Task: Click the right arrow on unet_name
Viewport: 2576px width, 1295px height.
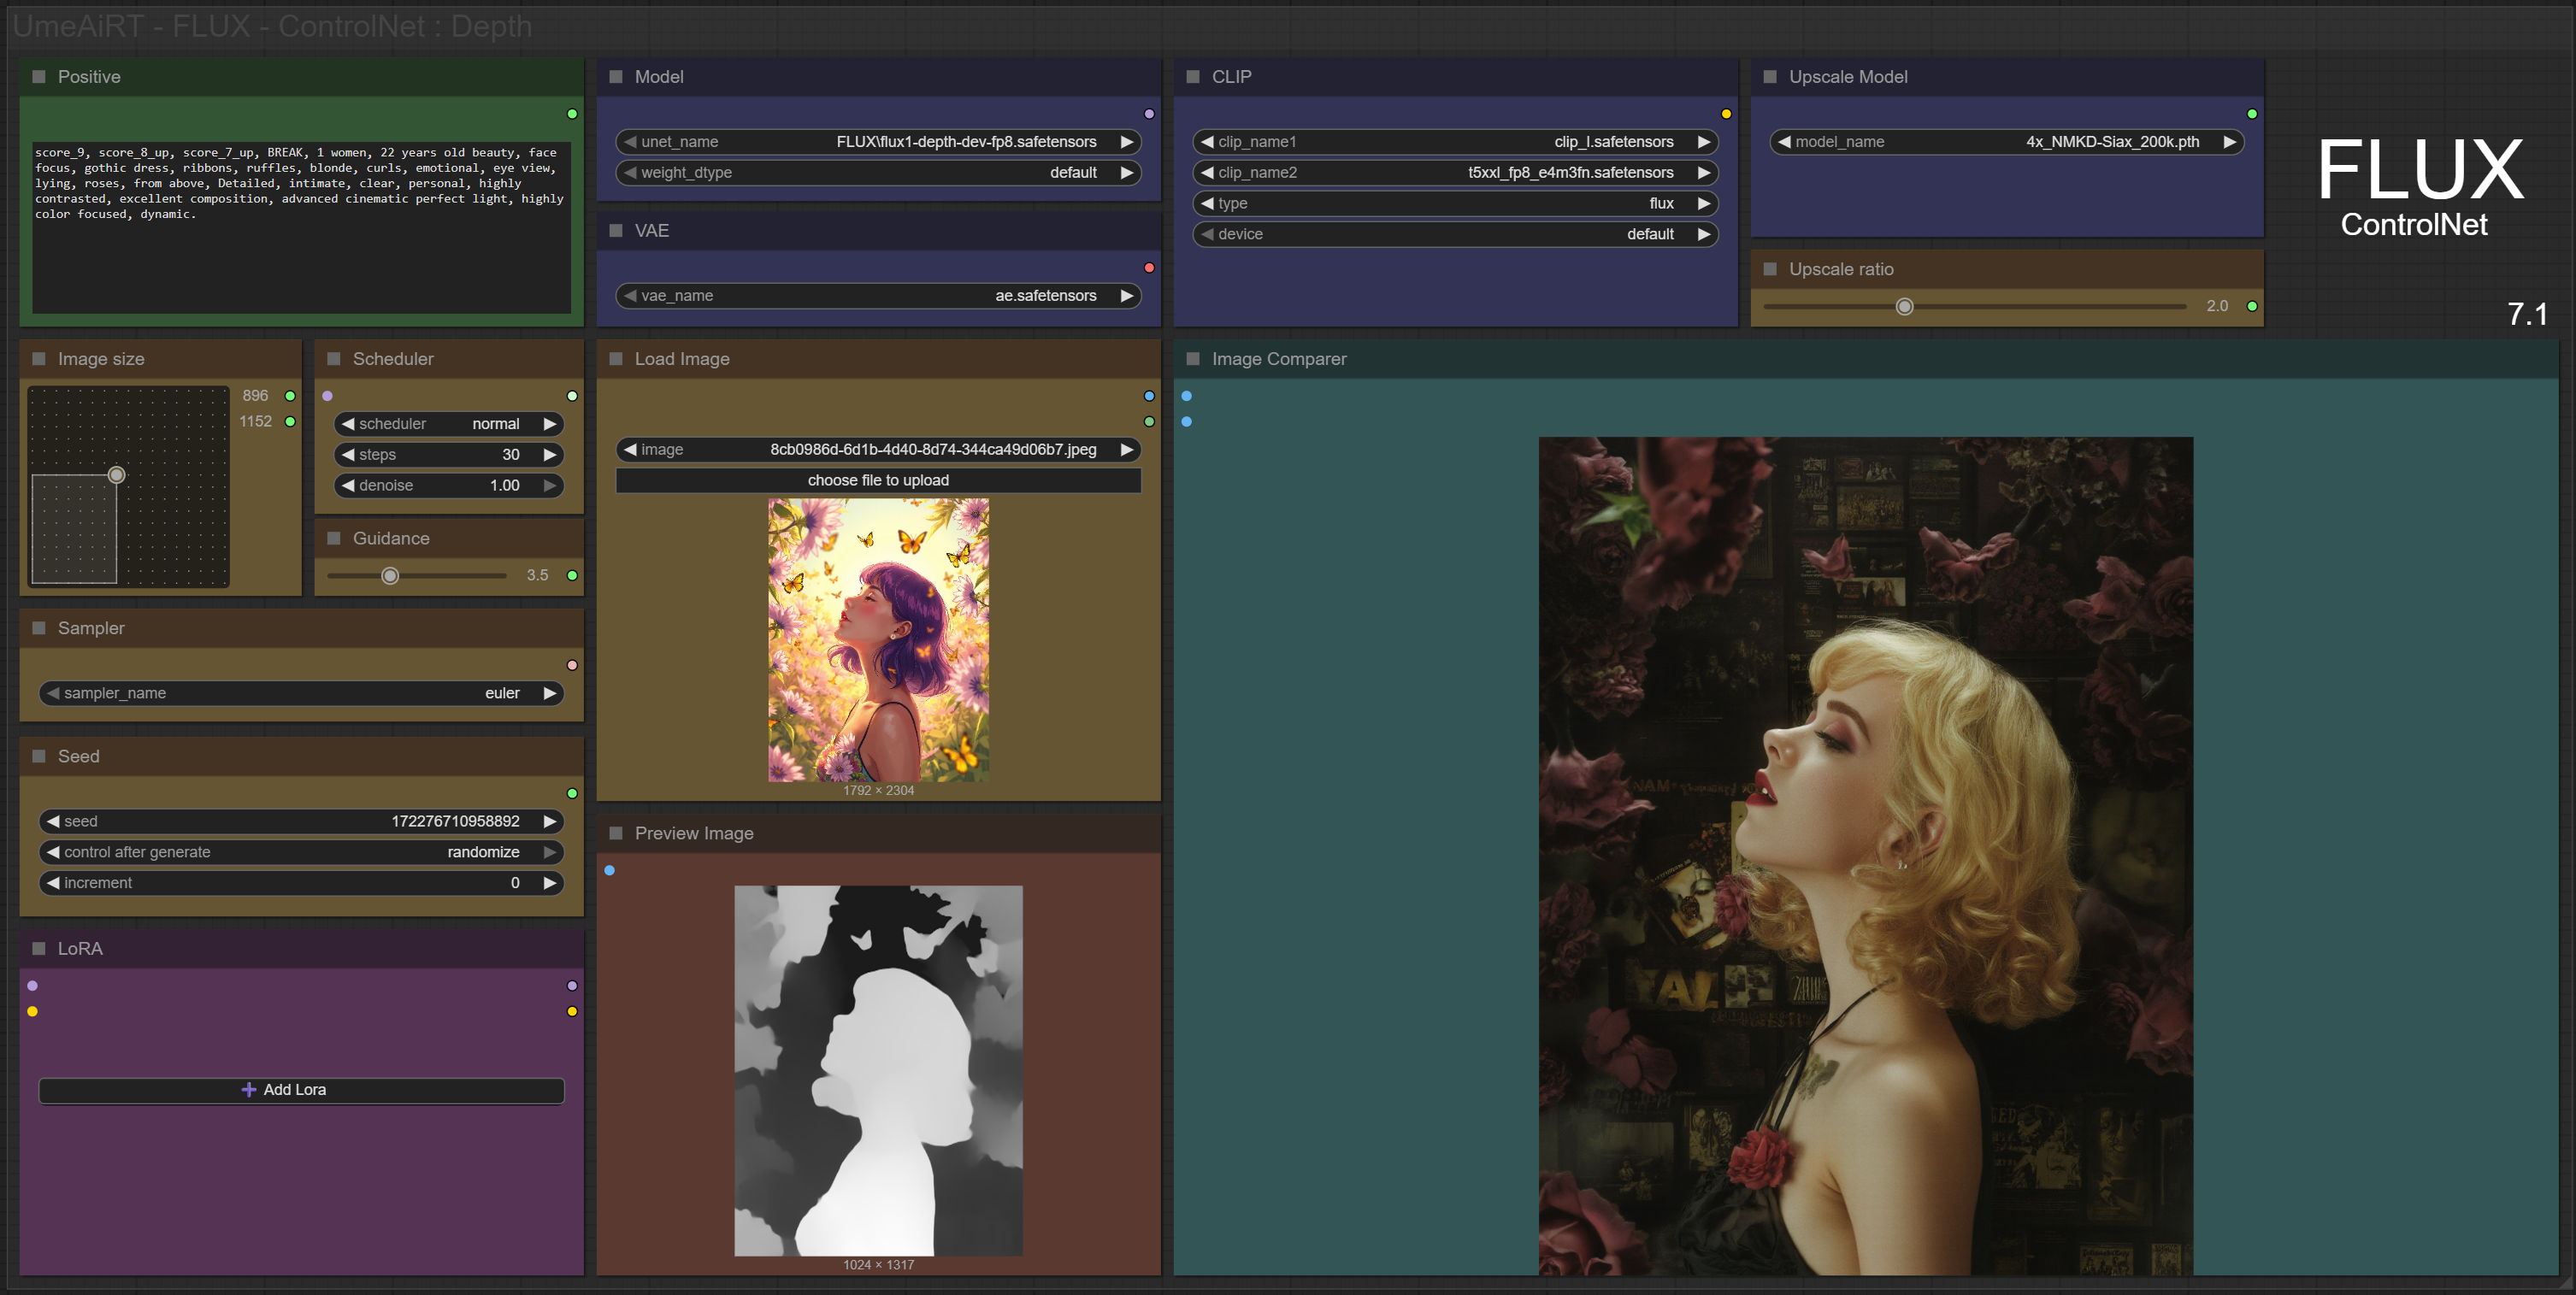Action: (x=1126, y=142)
